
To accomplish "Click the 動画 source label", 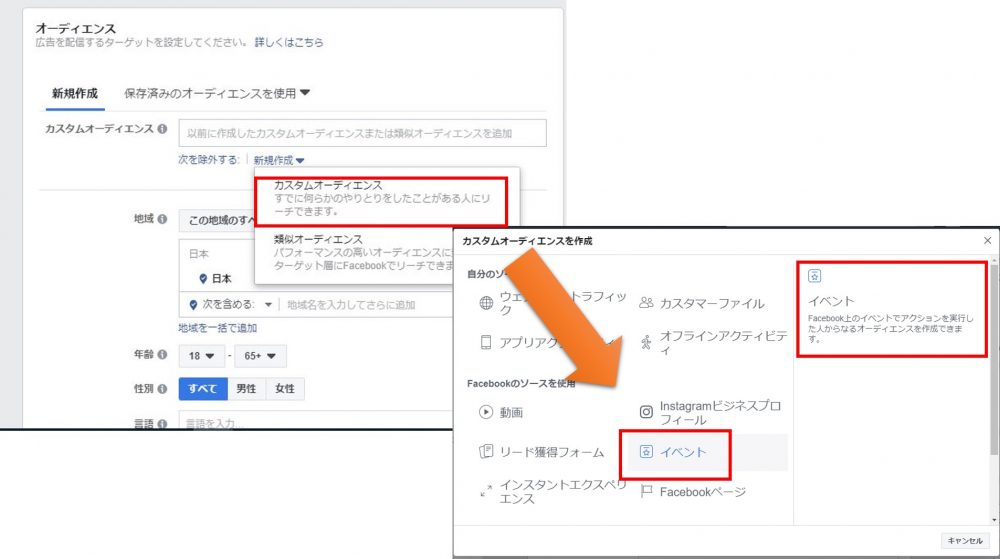I will [511, 412].
